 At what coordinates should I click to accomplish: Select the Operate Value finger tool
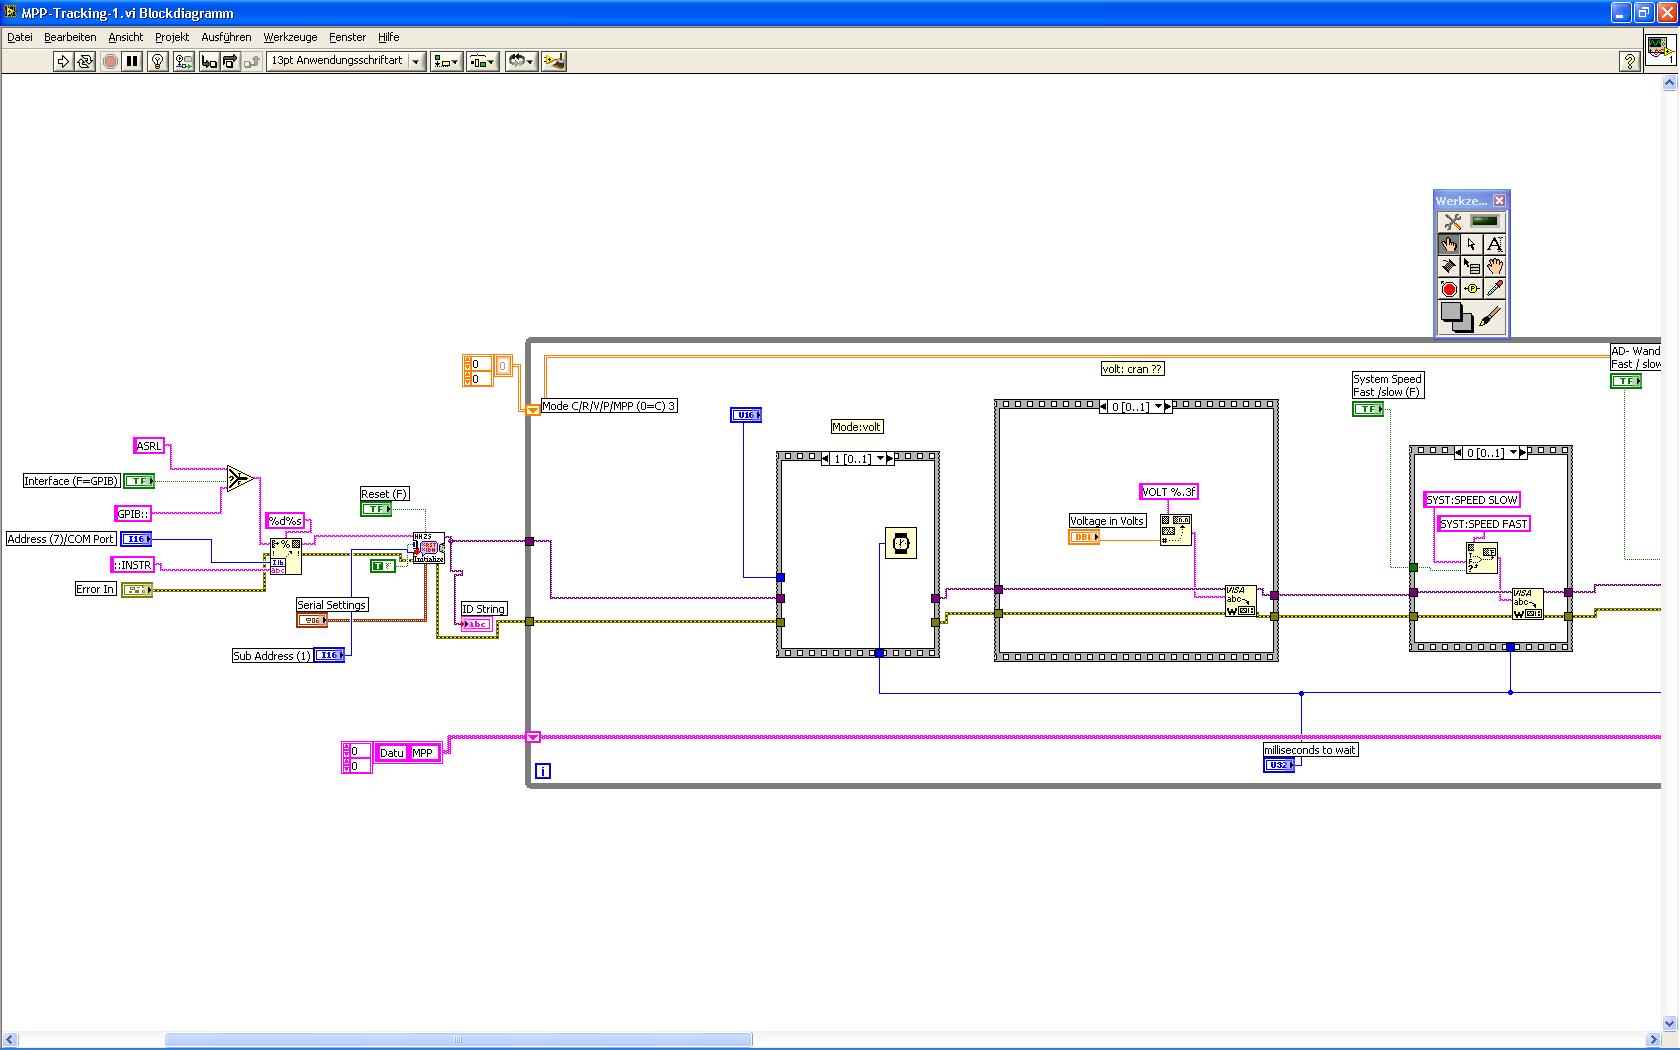1448,244
